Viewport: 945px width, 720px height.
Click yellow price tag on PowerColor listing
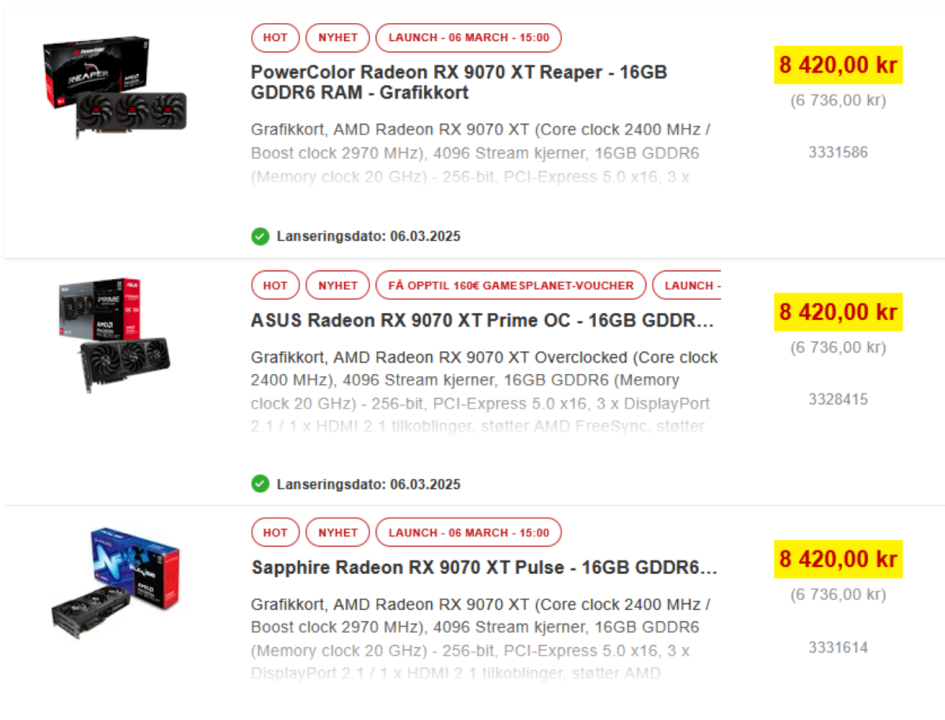(x=838, y=65)
